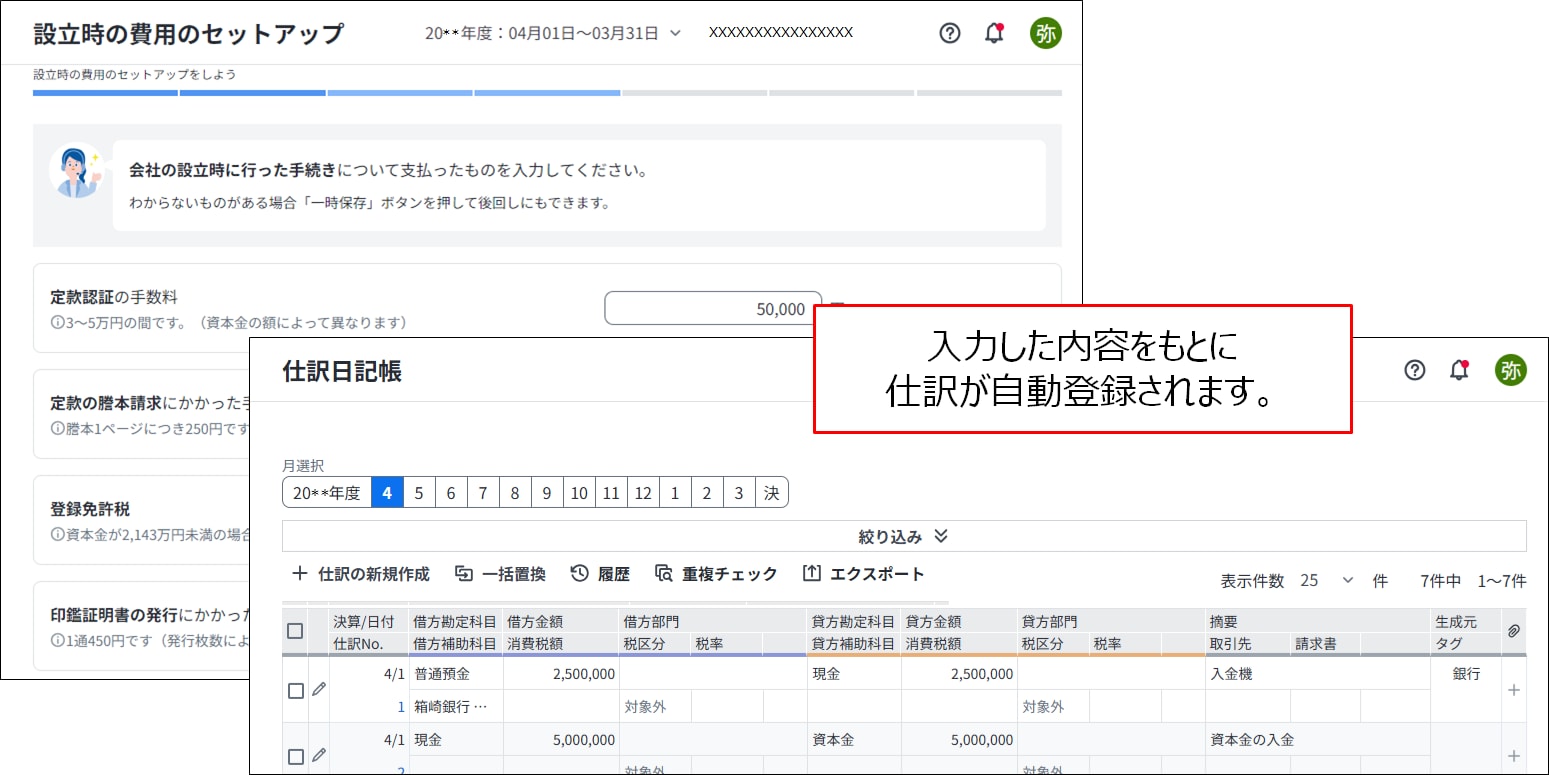Toggle the select-all checkbox in table header
The width and height of the screenshot is (1549, 775).
pyautogui.click(x=295, y=631)
